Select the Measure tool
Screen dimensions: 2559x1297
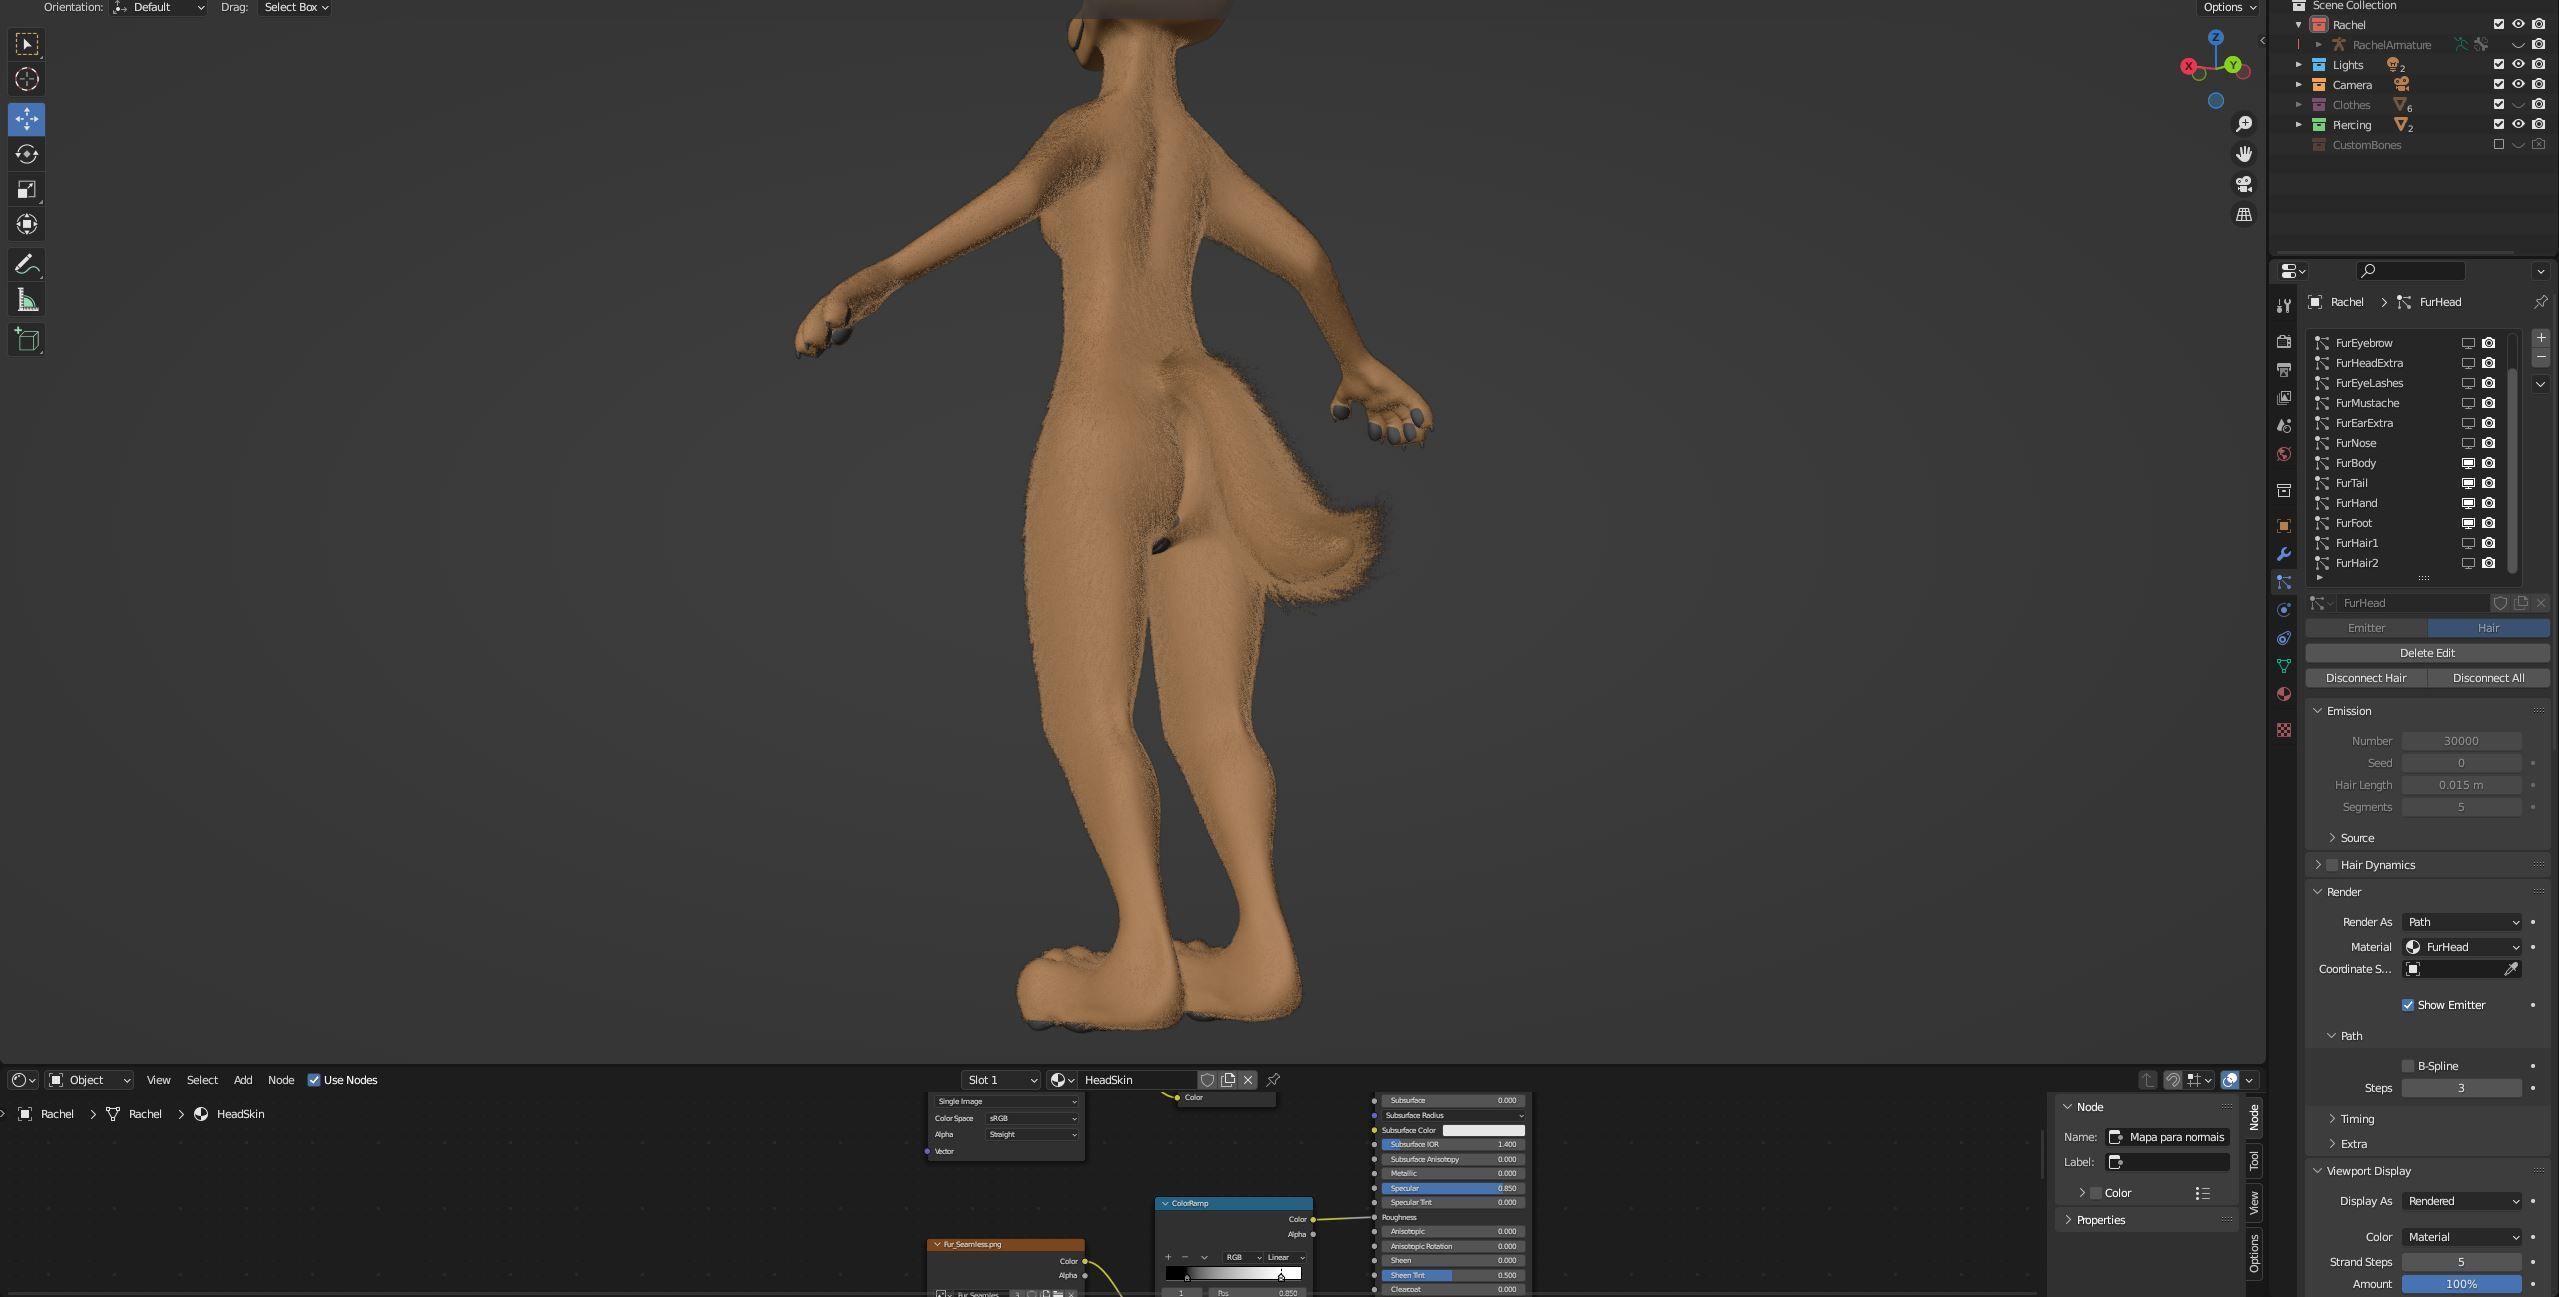point(27,300)
